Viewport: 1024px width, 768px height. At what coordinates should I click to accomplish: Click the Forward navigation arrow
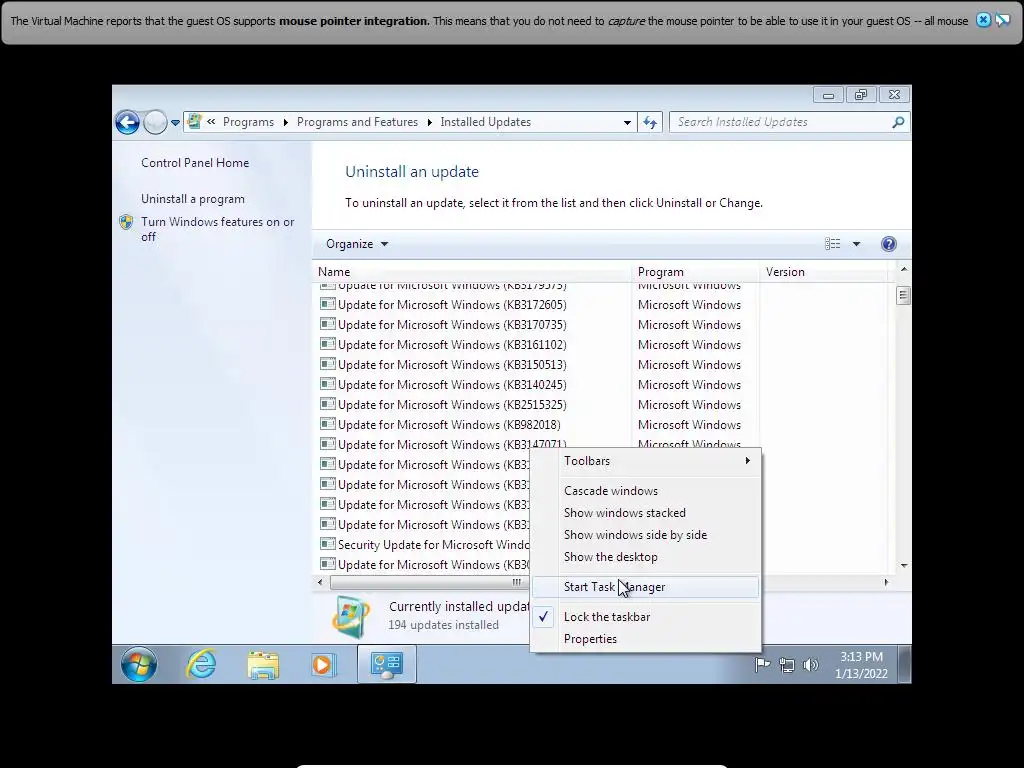155,122
